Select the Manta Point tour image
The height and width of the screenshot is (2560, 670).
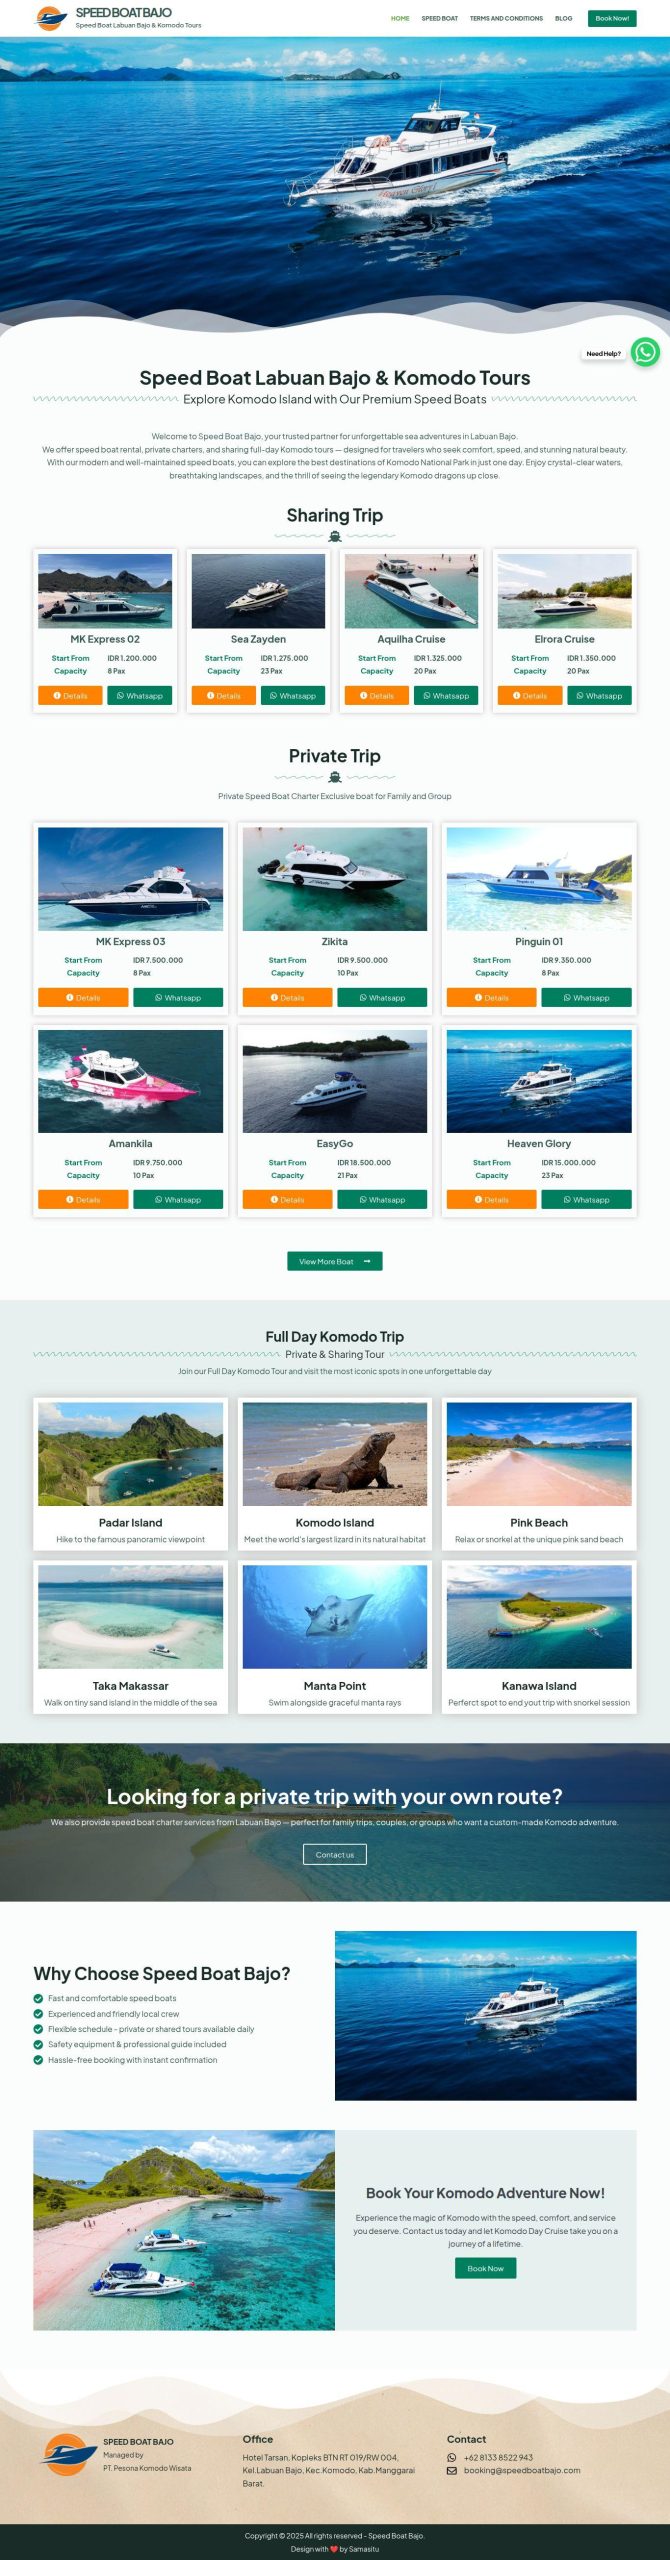coord(335,1616)
